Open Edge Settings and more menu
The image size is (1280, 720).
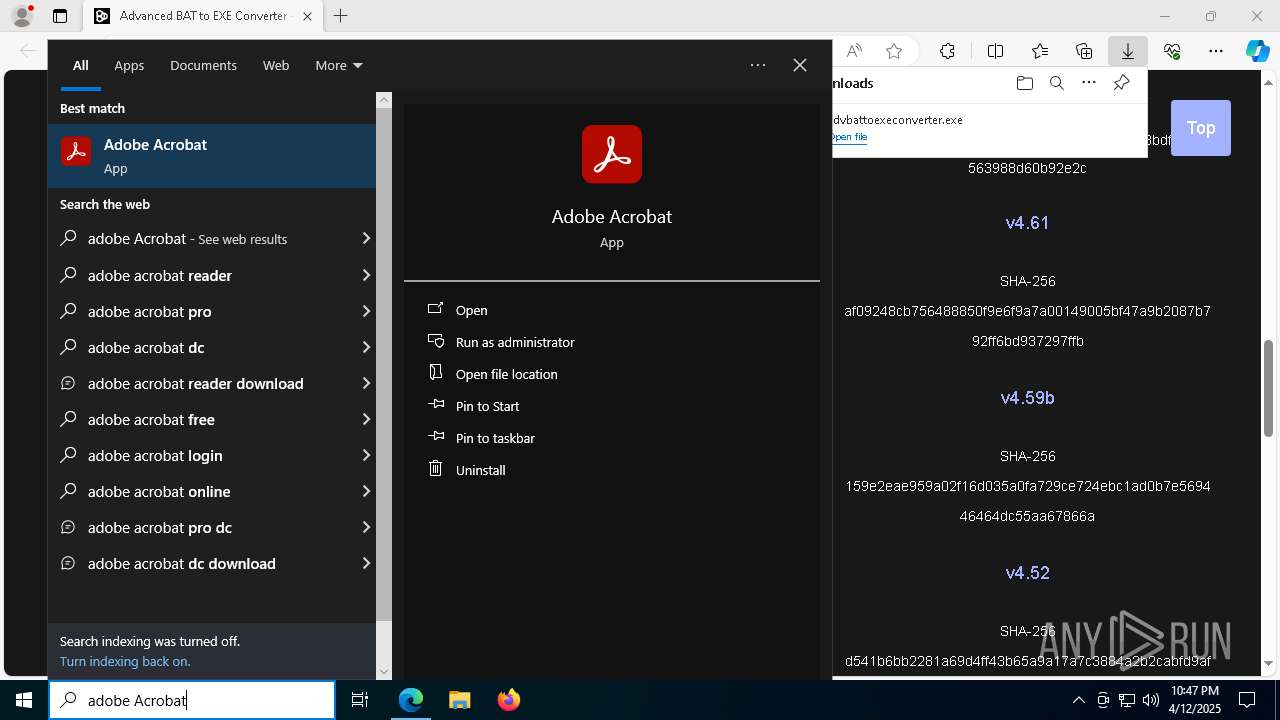1216,51
